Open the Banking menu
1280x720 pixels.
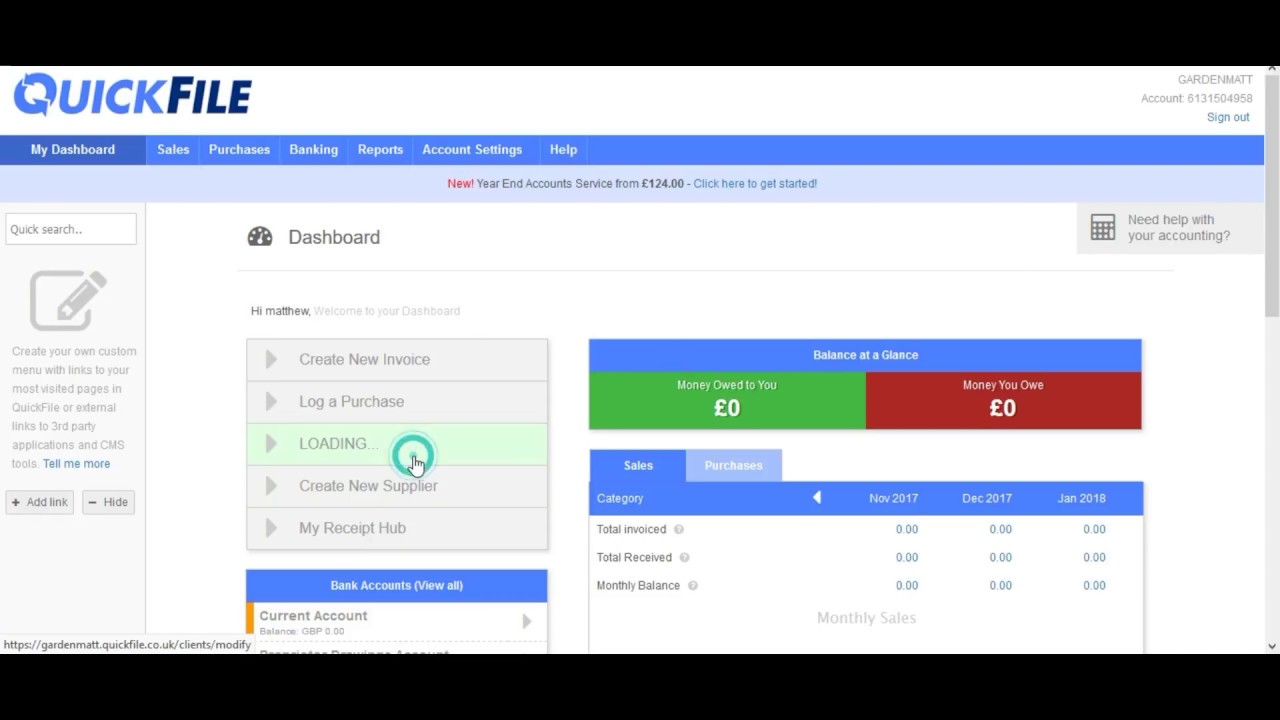tap(314, 150)
